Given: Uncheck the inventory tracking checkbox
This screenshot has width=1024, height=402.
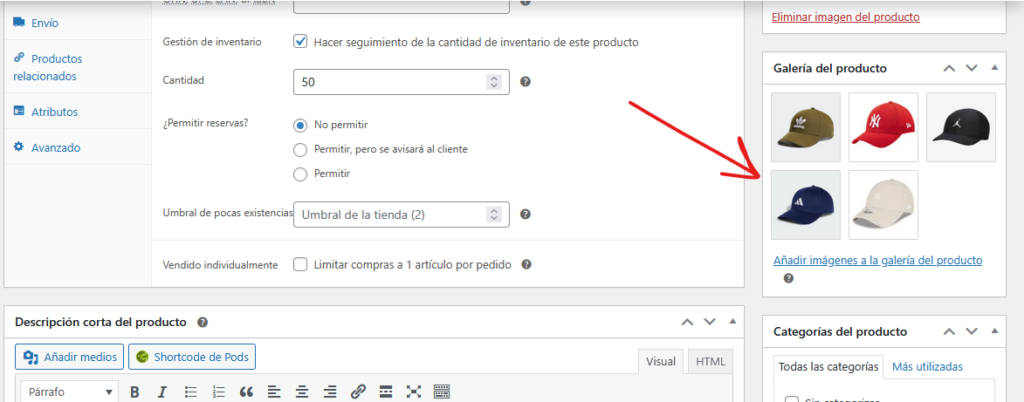Looking at the screenshot, I should [x=300, y=42].
